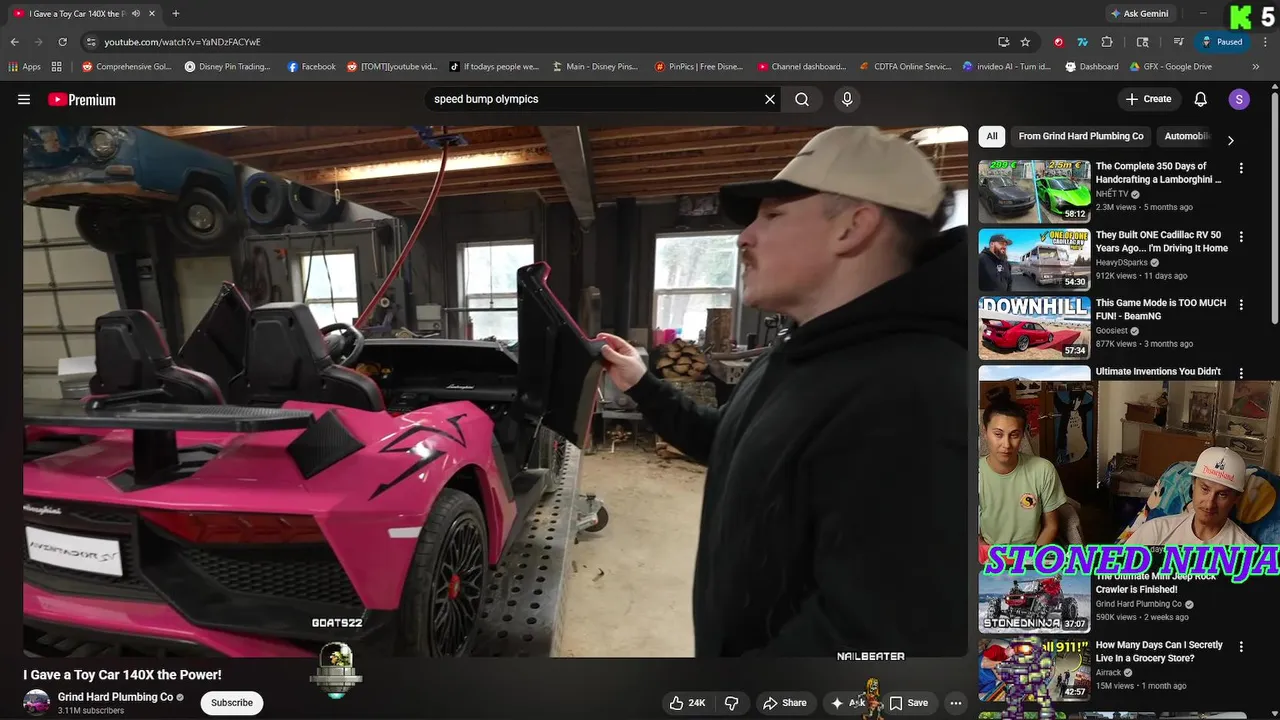Open the Chrome three-dot menu
1280x720 pixels.
point(1263,42)
